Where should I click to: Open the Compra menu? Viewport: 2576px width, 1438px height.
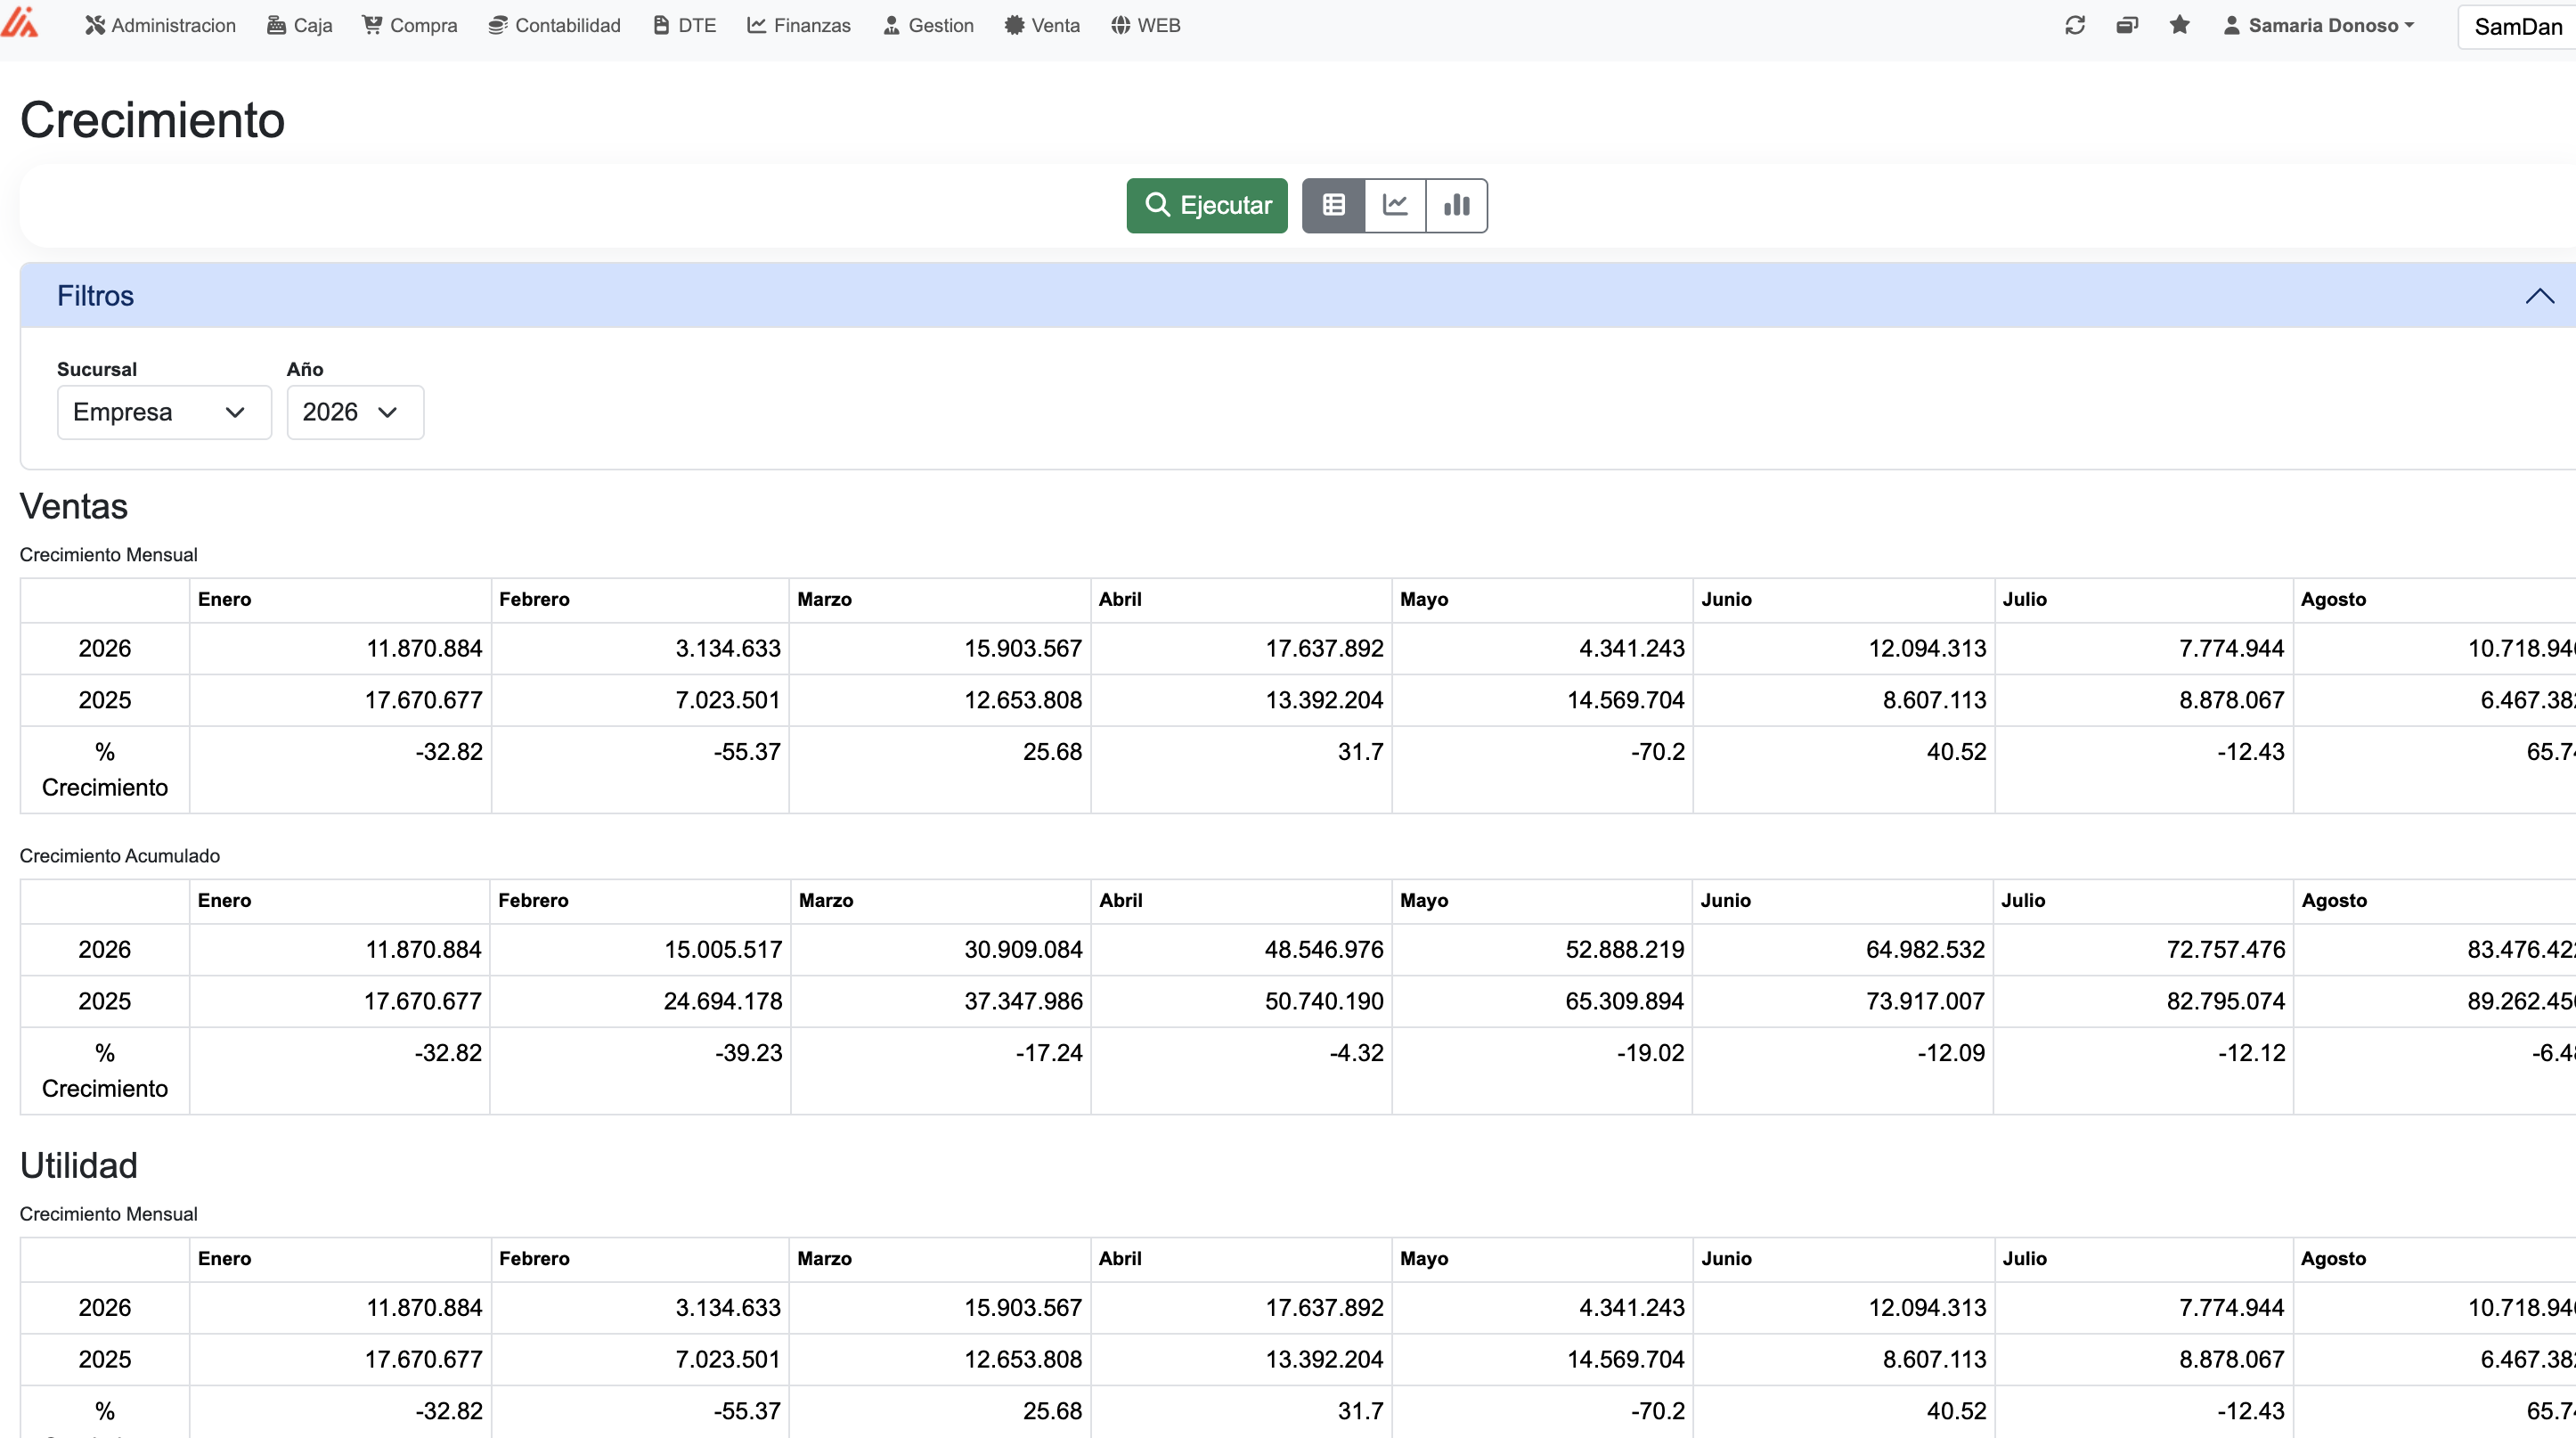410,25
